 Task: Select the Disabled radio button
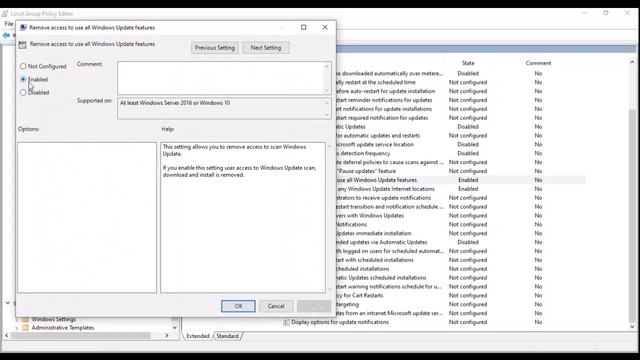tap(23, 92)
